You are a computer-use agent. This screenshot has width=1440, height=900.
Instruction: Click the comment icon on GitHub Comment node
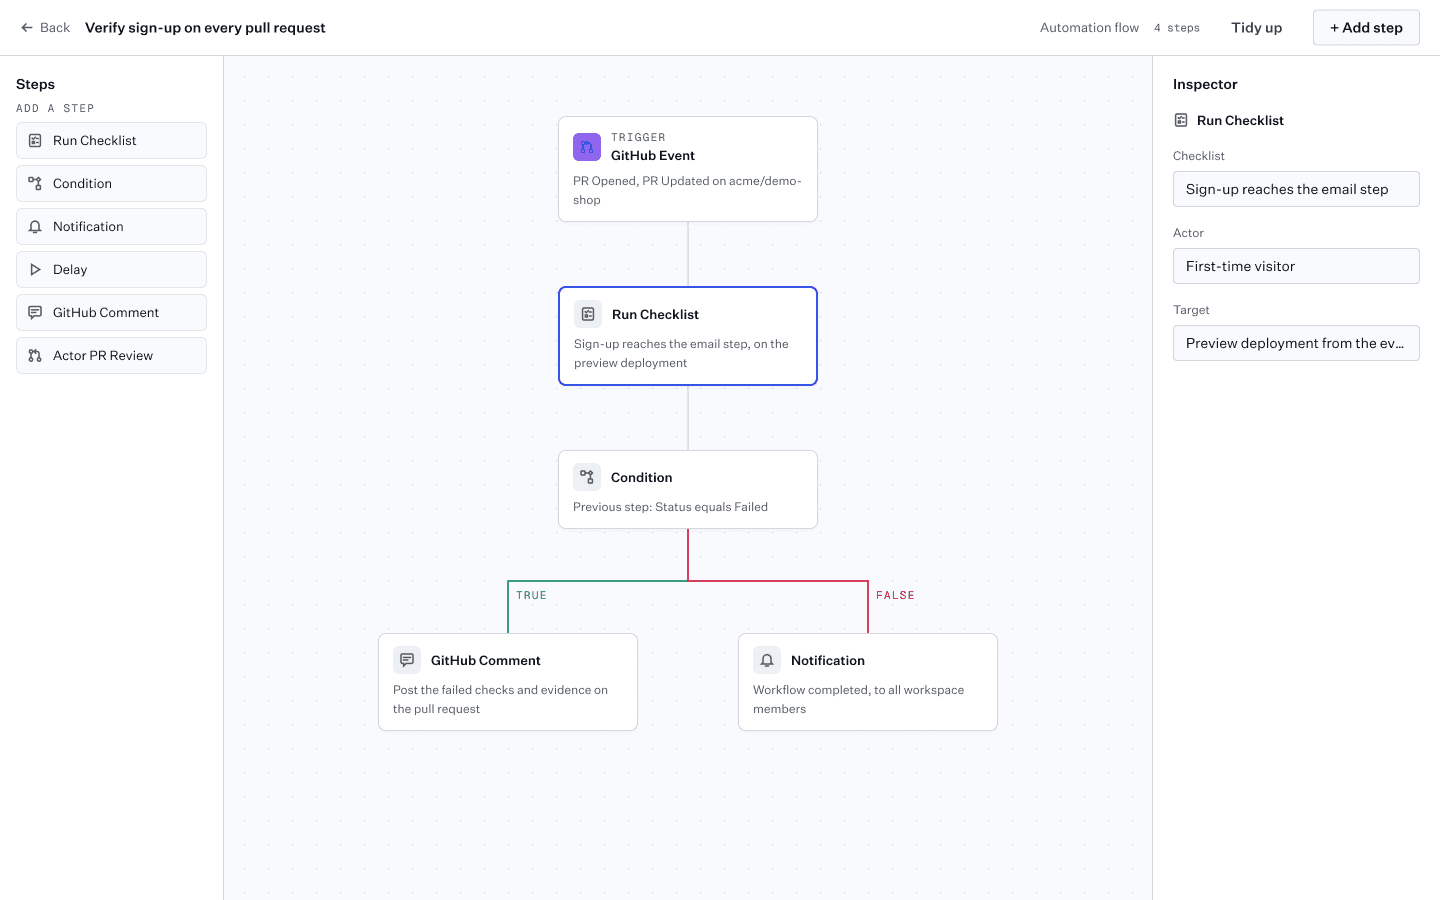(407, 660)
